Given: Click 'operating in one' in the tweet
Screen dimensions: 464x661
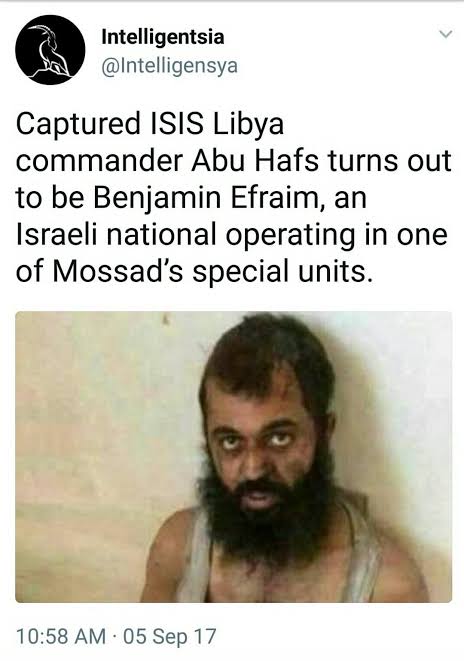Looking at the screenshot, I should coord(336,235).
